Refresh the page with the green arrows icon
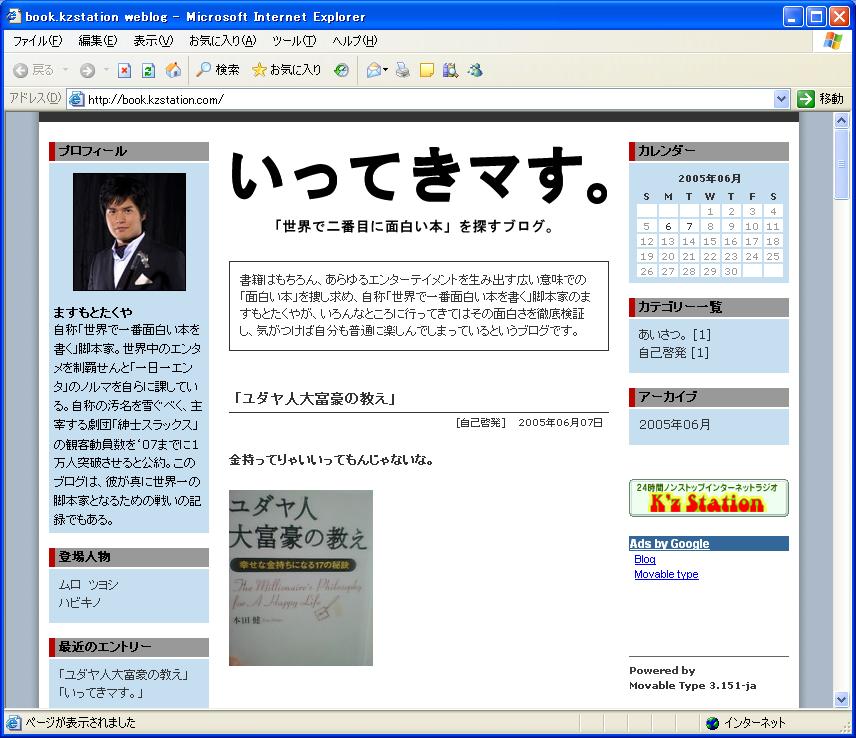The height and width of the screenshot is (738, 856). coord(148,70)
